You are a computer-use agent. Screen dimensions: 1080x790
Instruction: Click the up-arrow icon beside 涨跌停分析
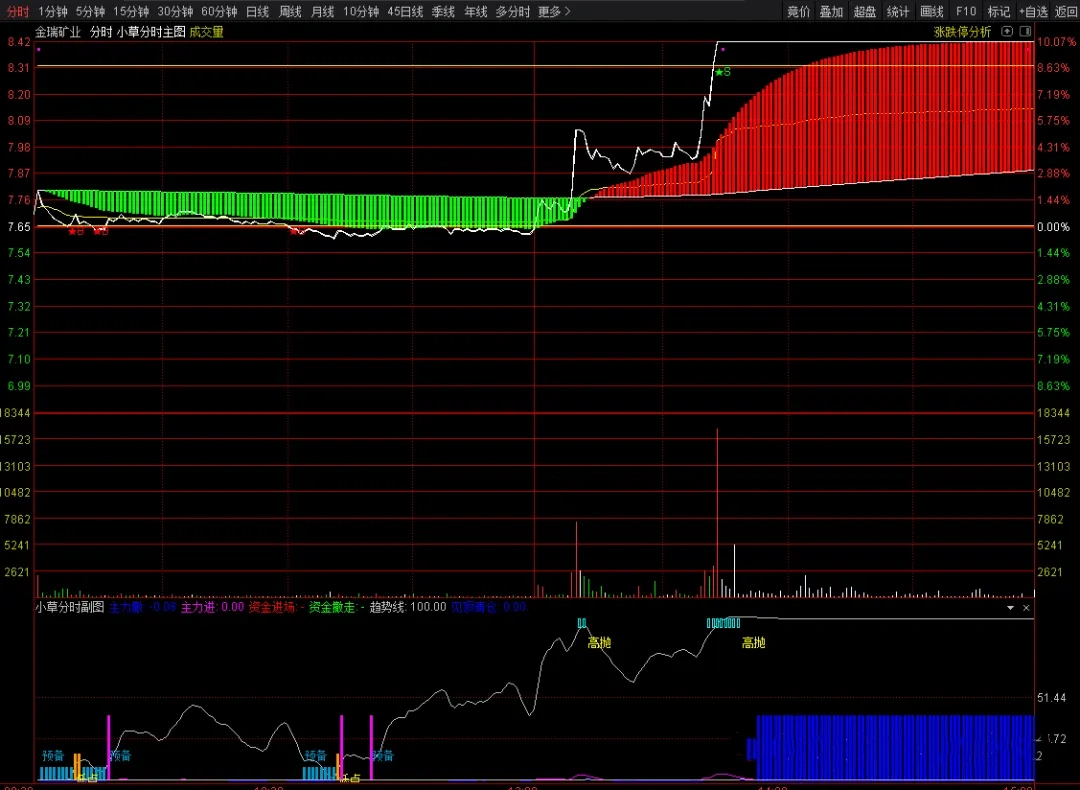point(1008,32)
